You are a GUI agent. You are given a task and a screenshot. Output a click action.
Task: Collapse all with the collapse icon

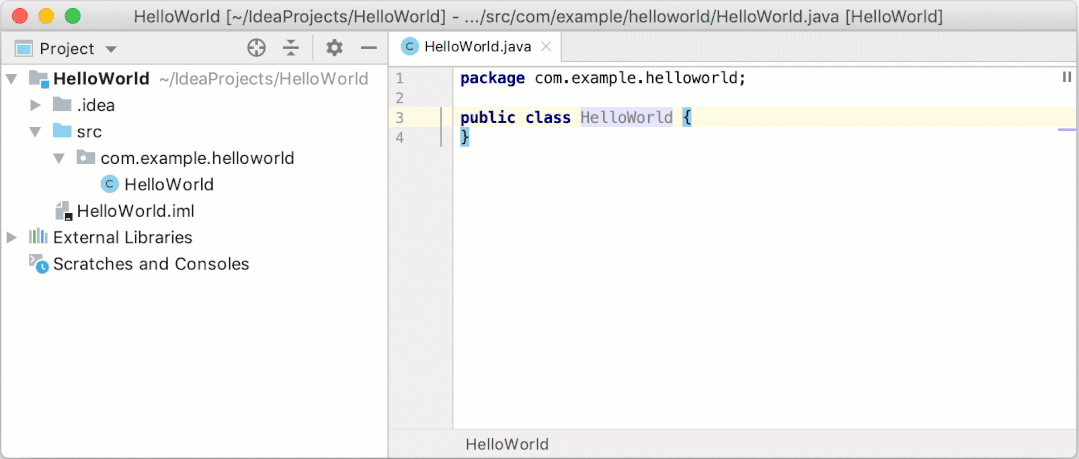tap(292, 48)
